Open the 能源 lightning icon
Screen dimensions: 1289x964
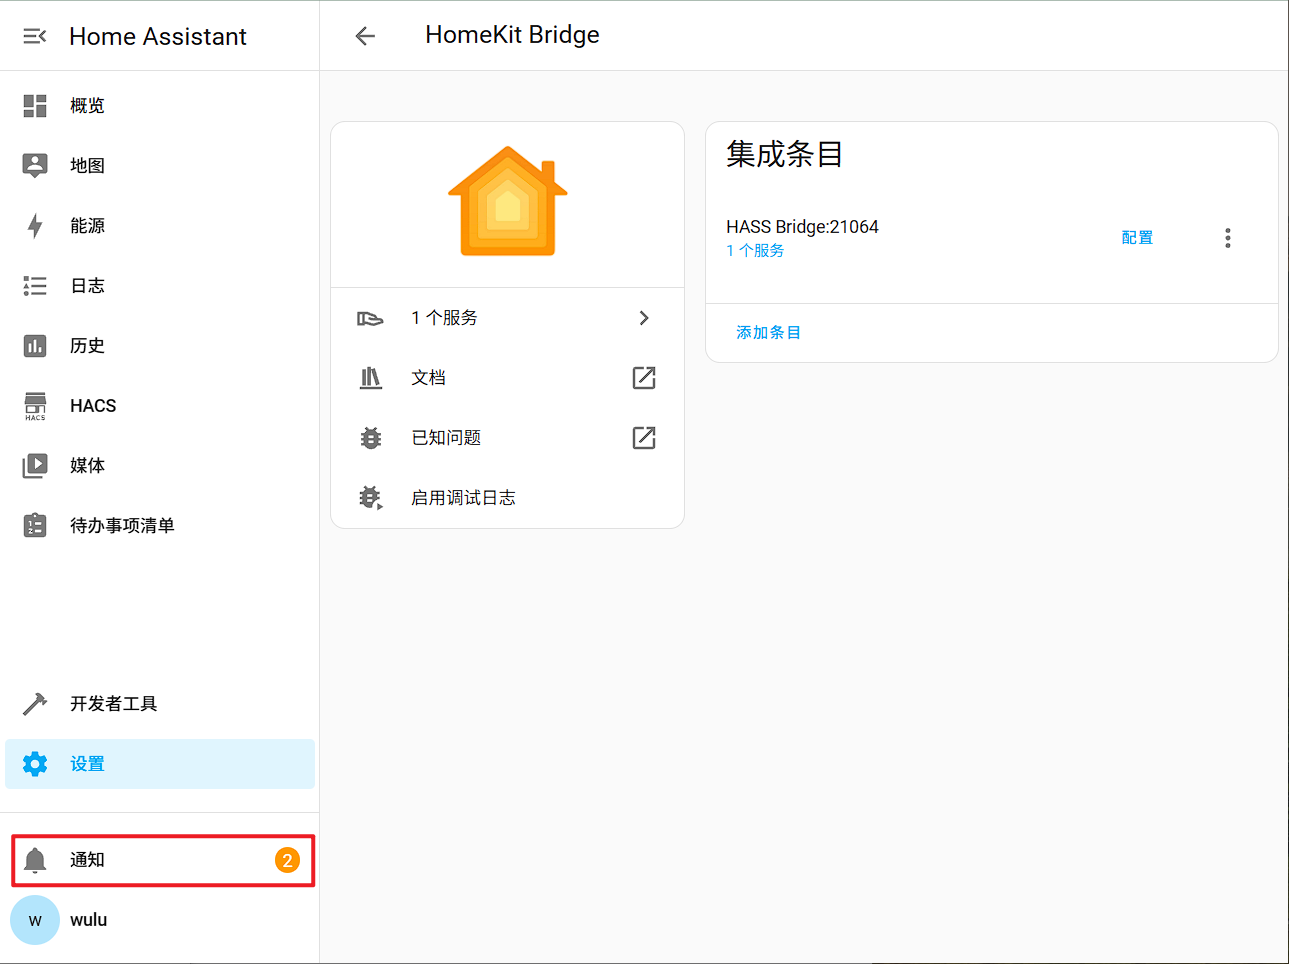35,226
